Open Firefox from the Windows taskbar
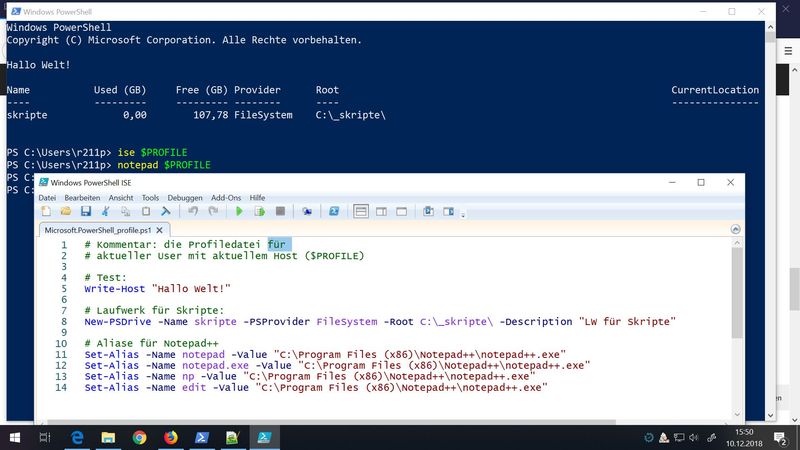Image resolution: width=800 pixels, height=450 pixels. point(170,436)
